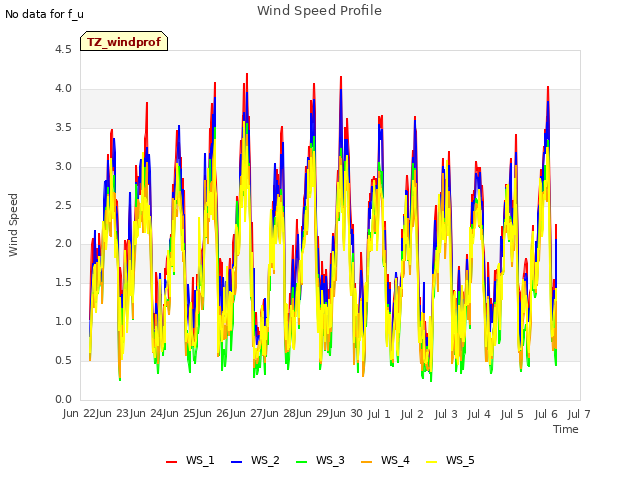
Task: Click the orange WS_4 legend swatch
Action: coord(367,461)
